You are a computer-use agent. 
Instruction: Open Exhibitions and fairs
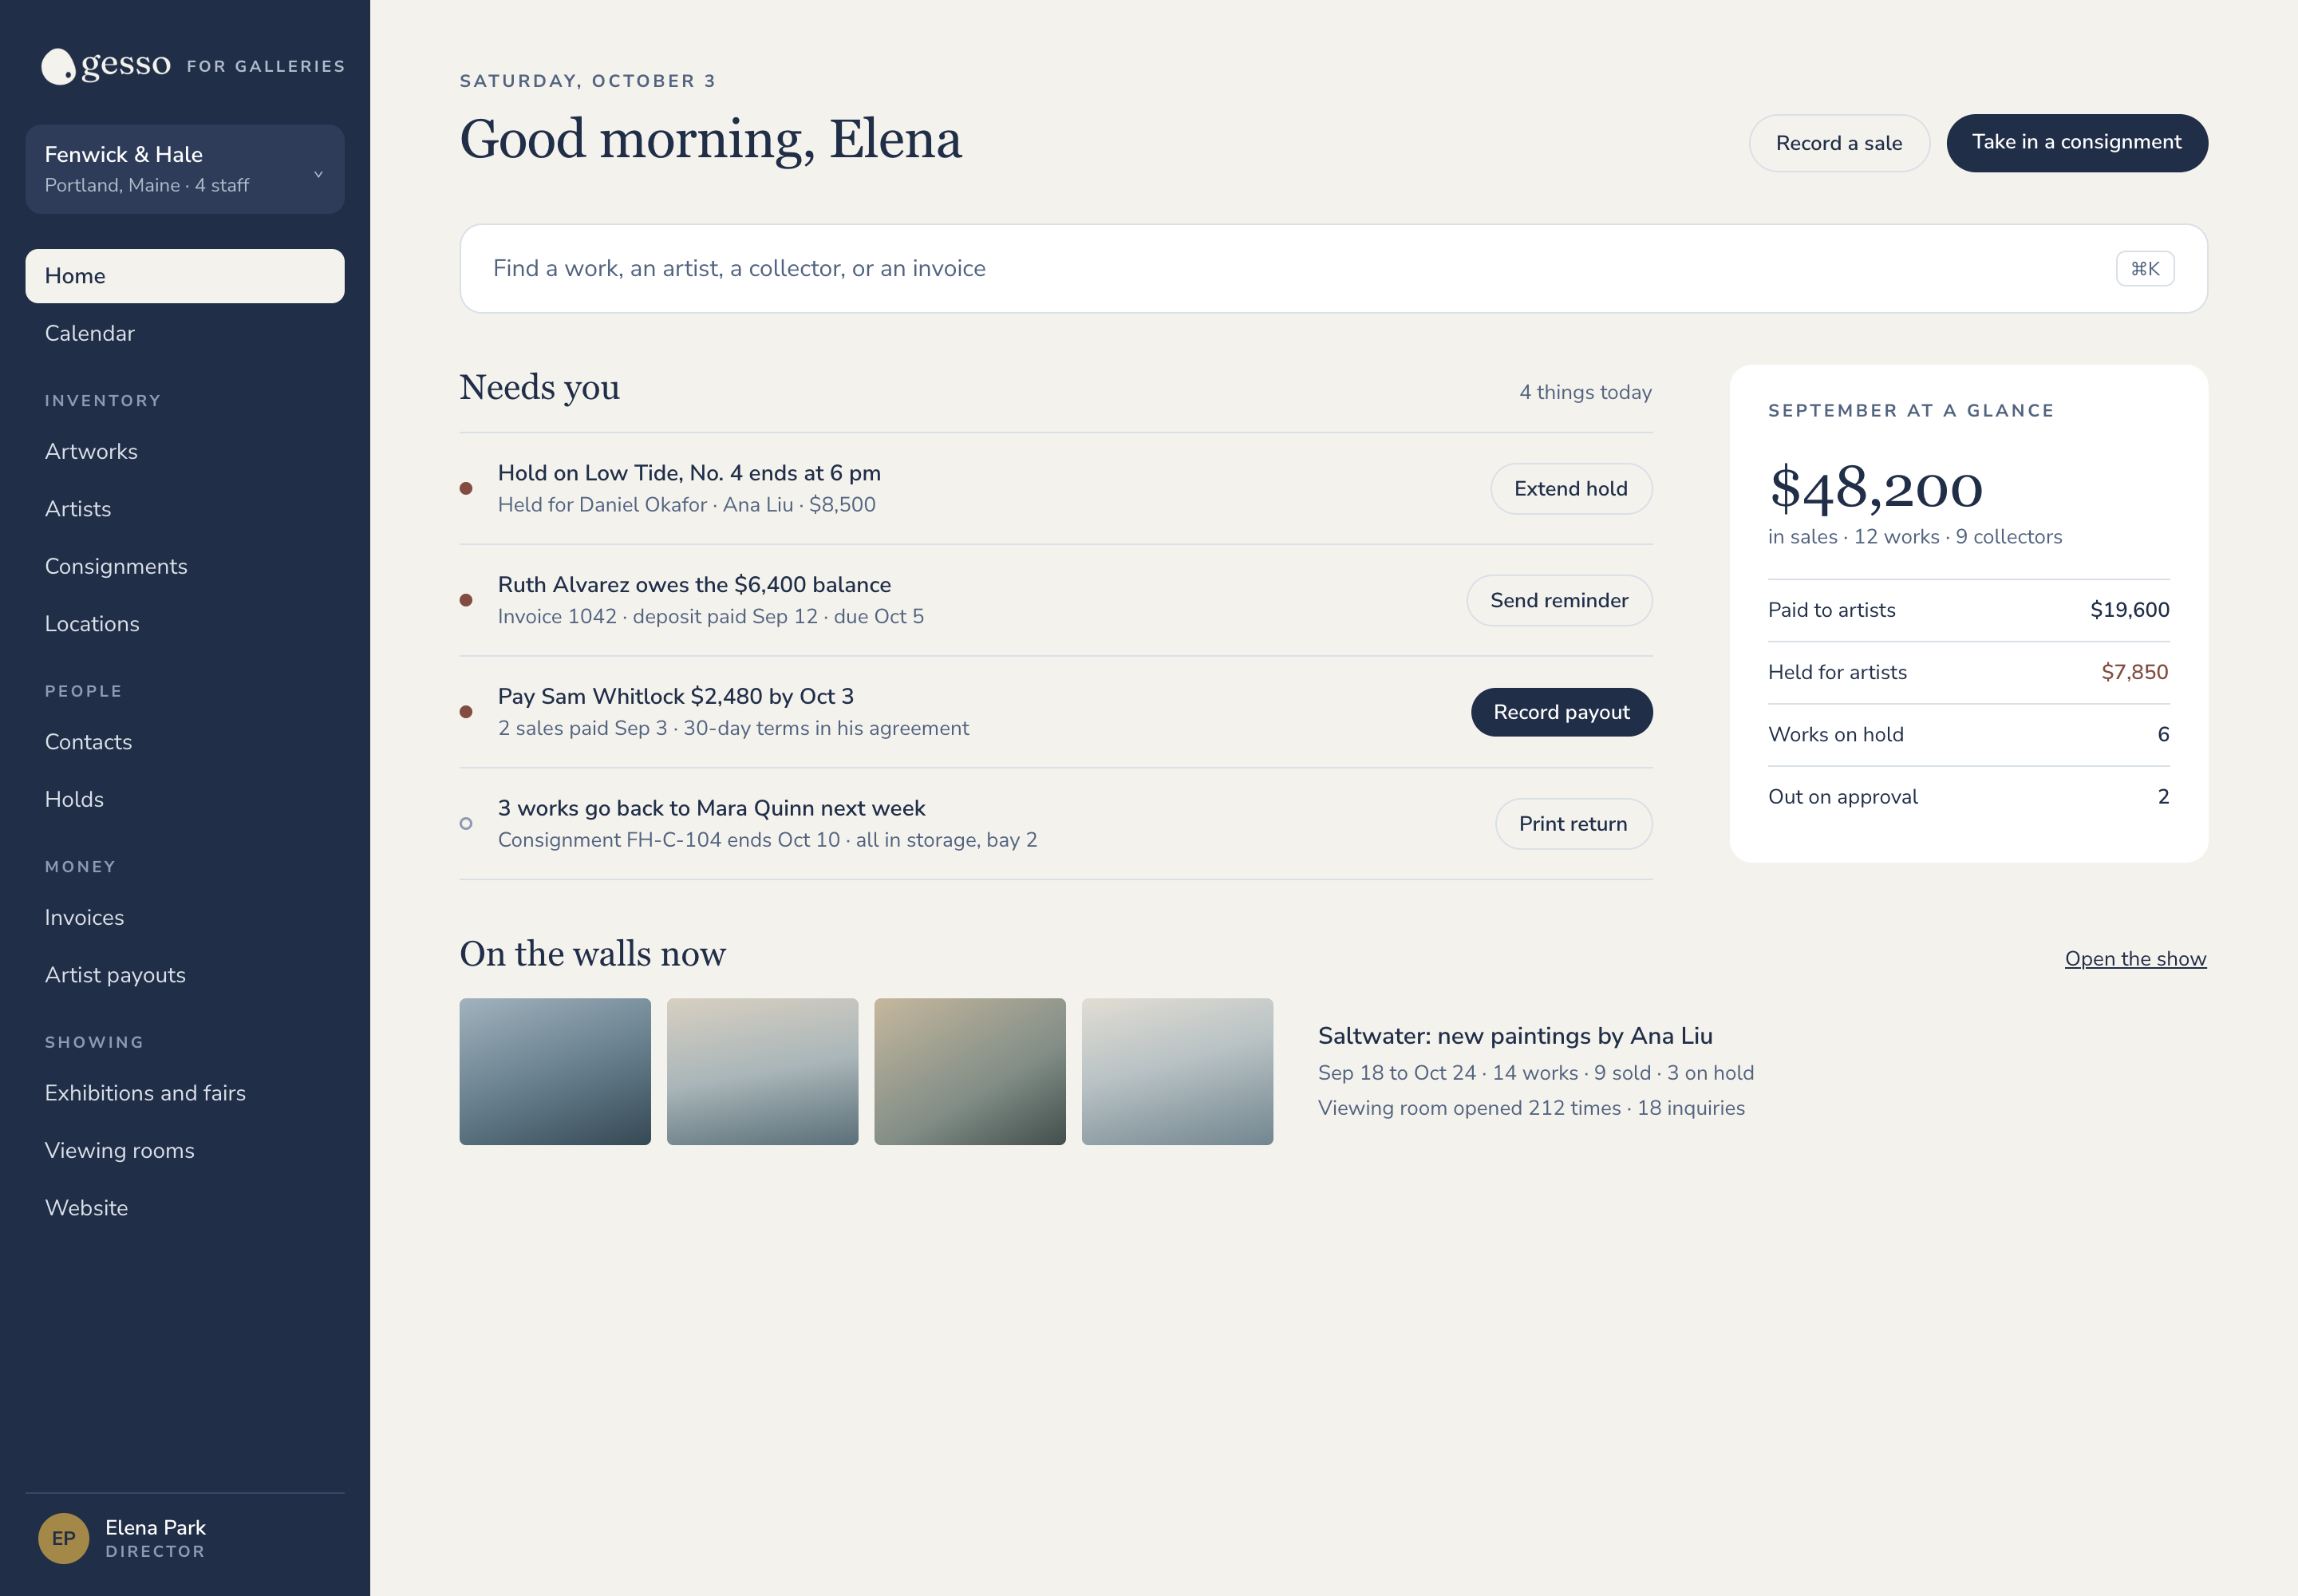(x=185, y=1093)
